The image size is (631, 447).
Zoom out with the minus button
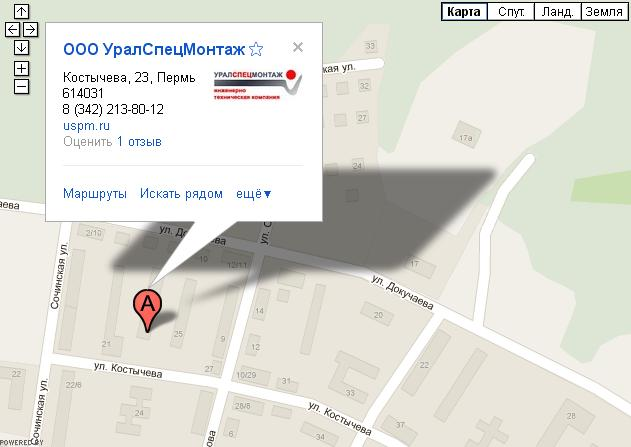[21, 87]
